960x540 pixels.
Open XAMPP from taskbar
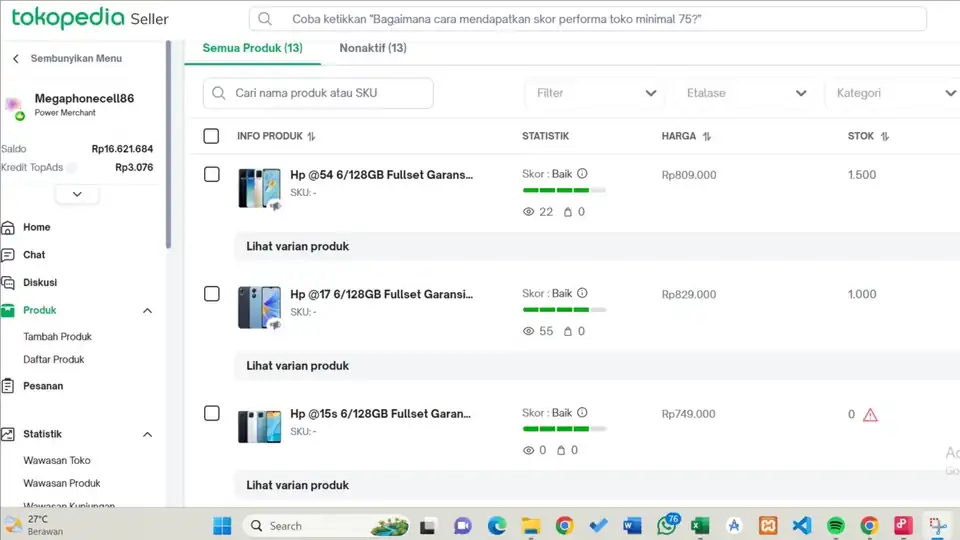click(768, 525)
